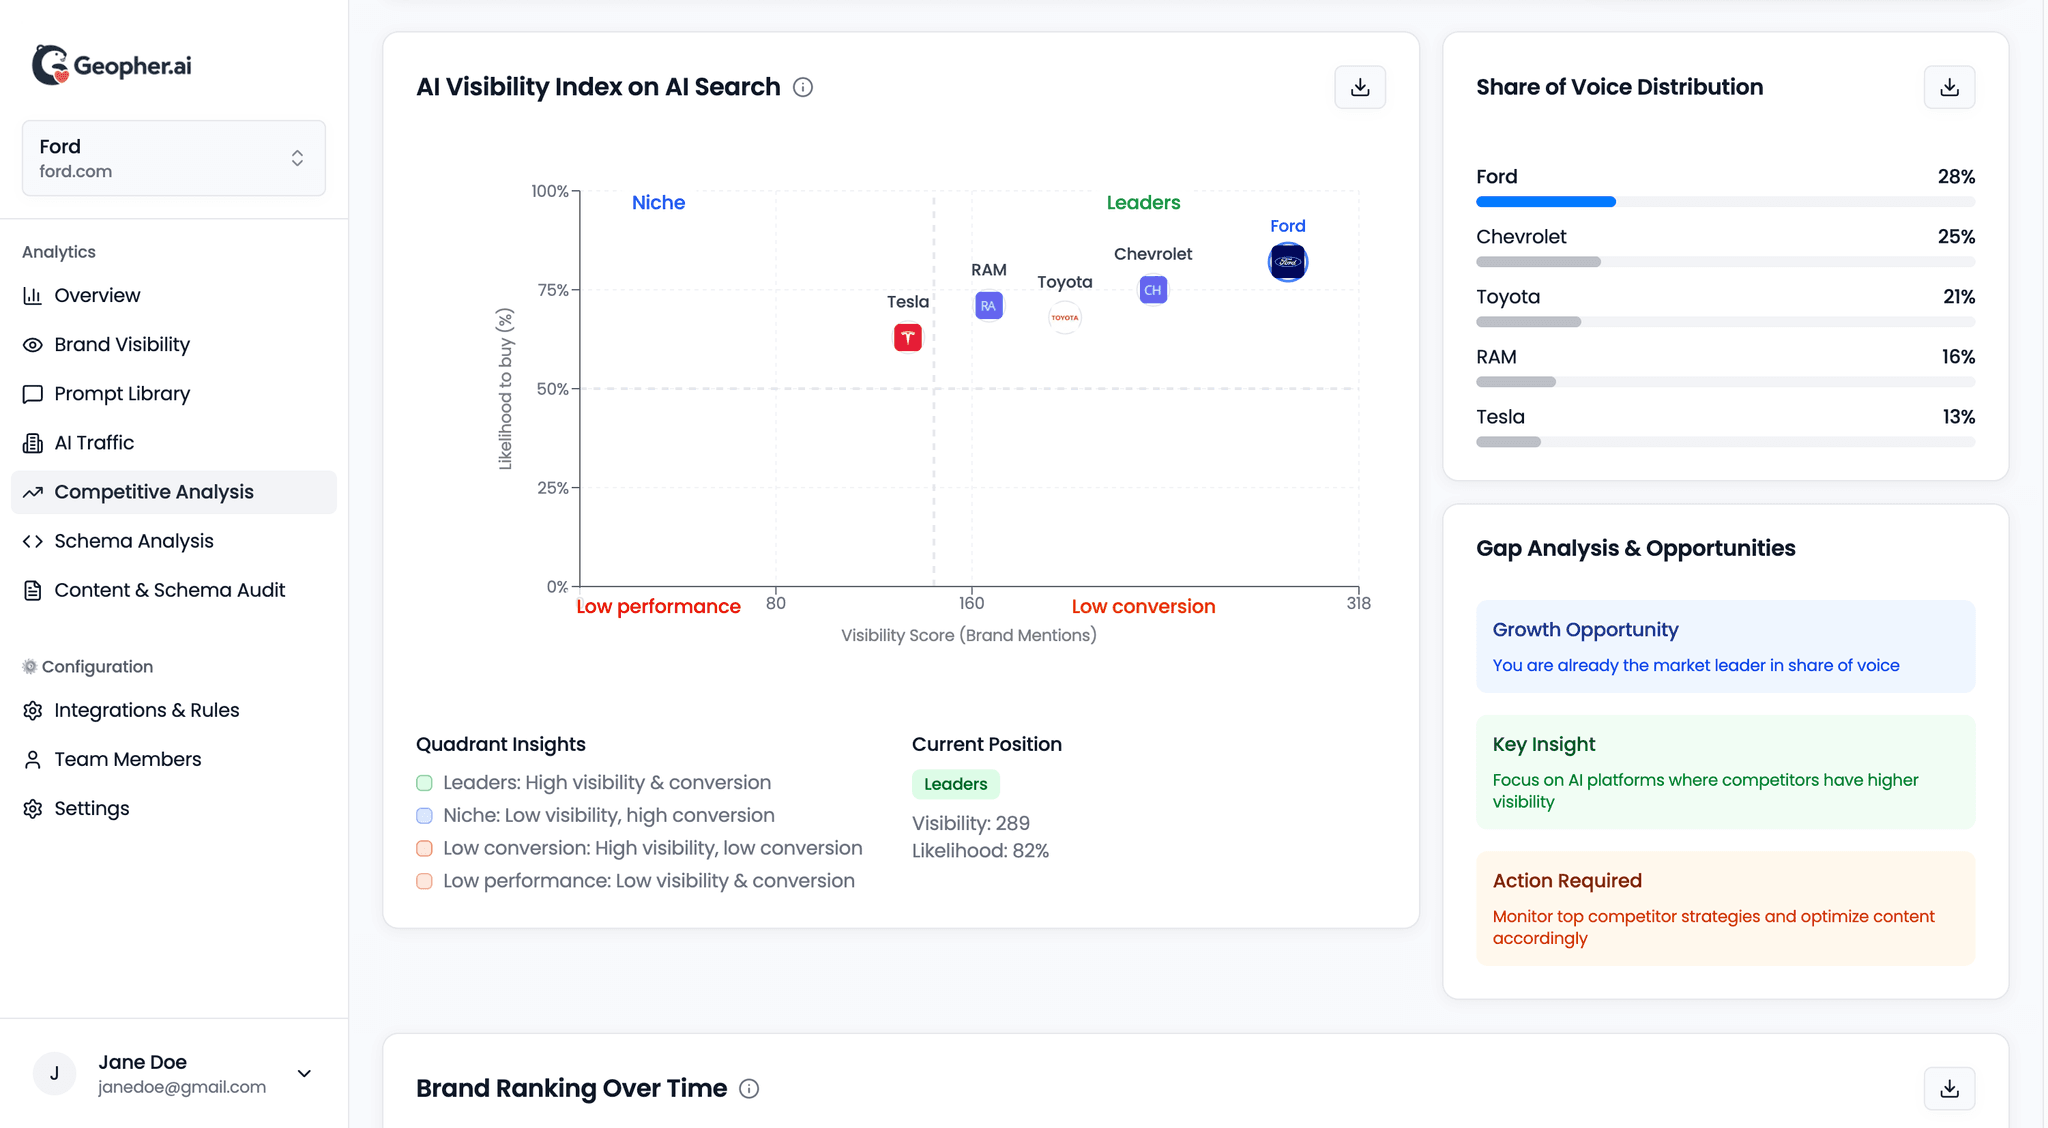Export the Share of Voice Distribution data
The height and width of the screenshot is (1128, 2048).
coord(1949,87)
